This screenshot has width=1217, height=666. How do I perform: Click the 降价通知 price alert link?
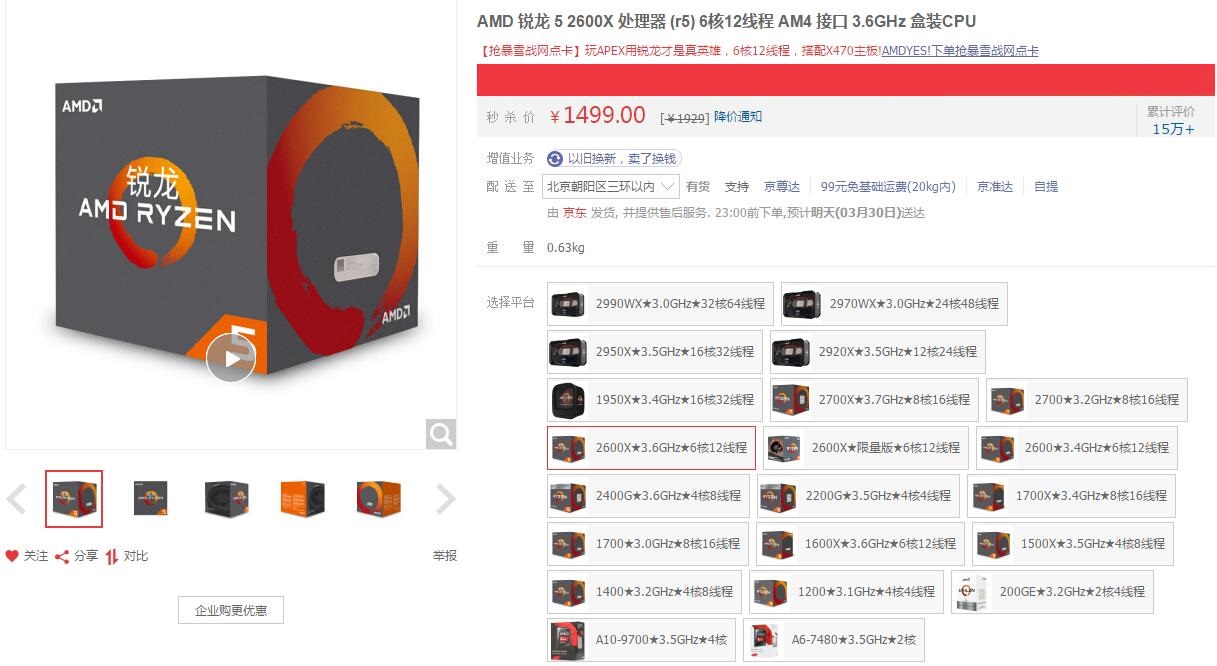(x=738, y=117)
